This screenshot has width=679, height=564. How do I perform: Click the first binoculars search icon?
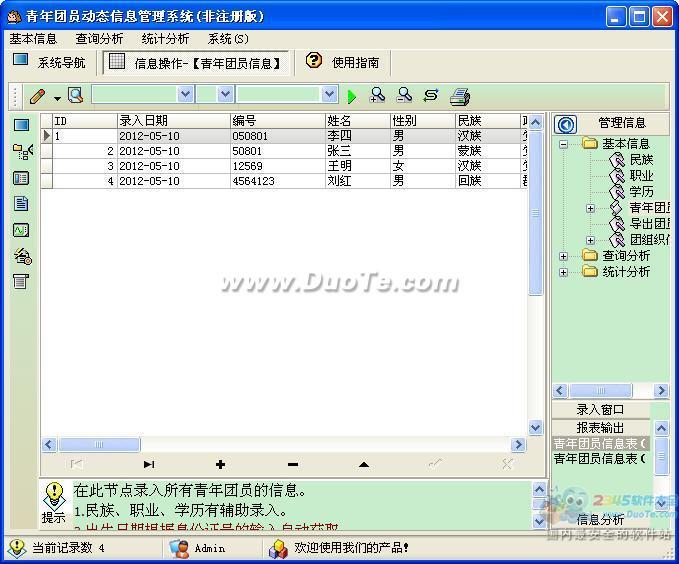tap(377, 95)
